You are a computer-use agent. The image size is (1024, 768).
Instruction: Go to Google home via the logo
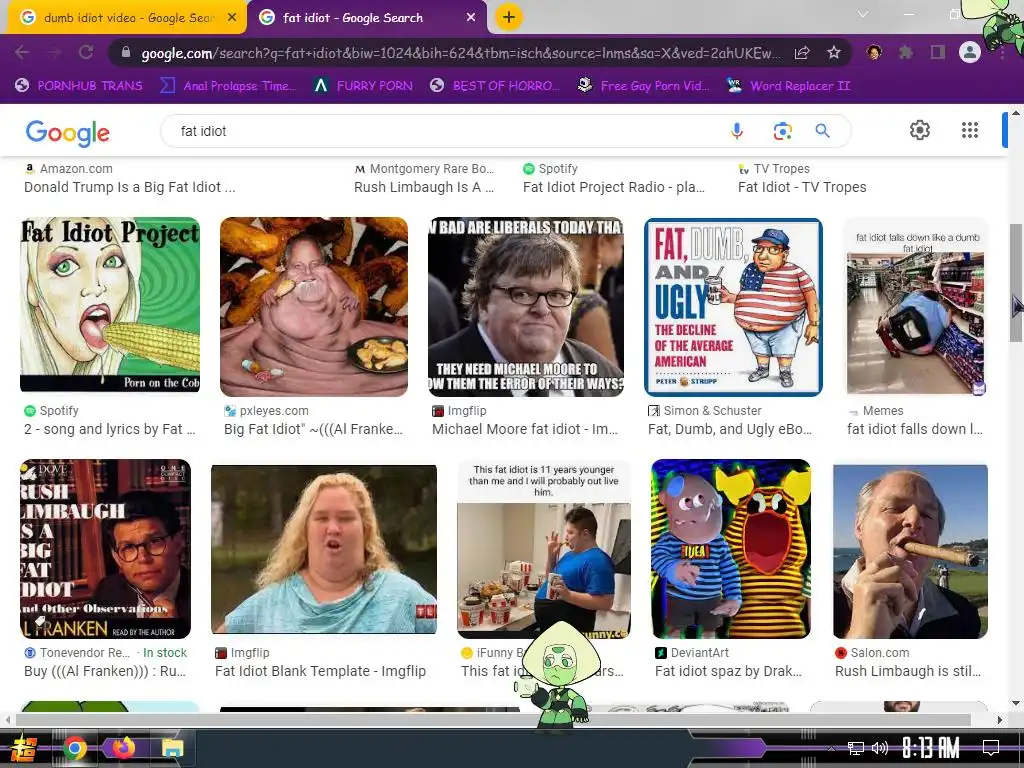[x=68, y=133]
